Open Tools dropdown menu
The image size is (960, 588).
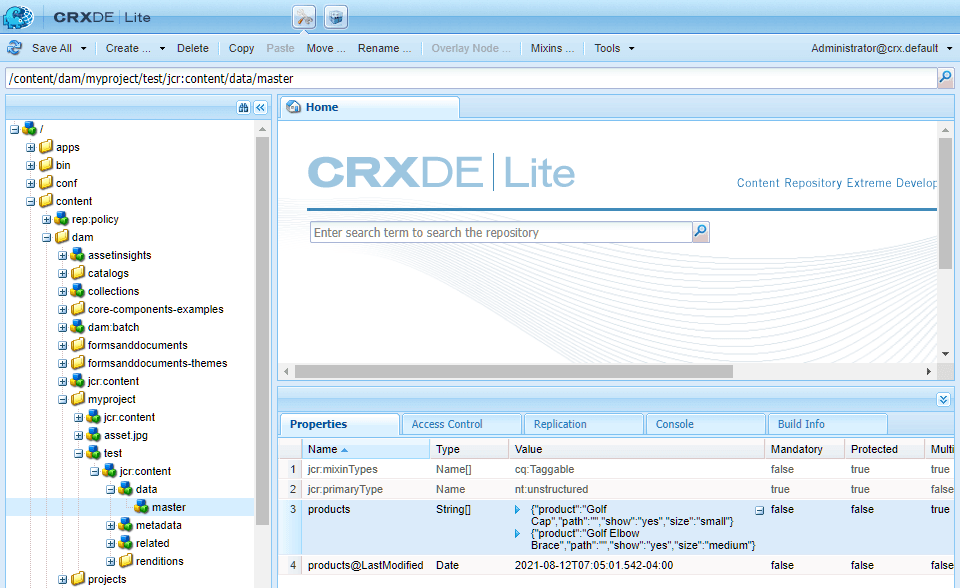click(614, 48)
